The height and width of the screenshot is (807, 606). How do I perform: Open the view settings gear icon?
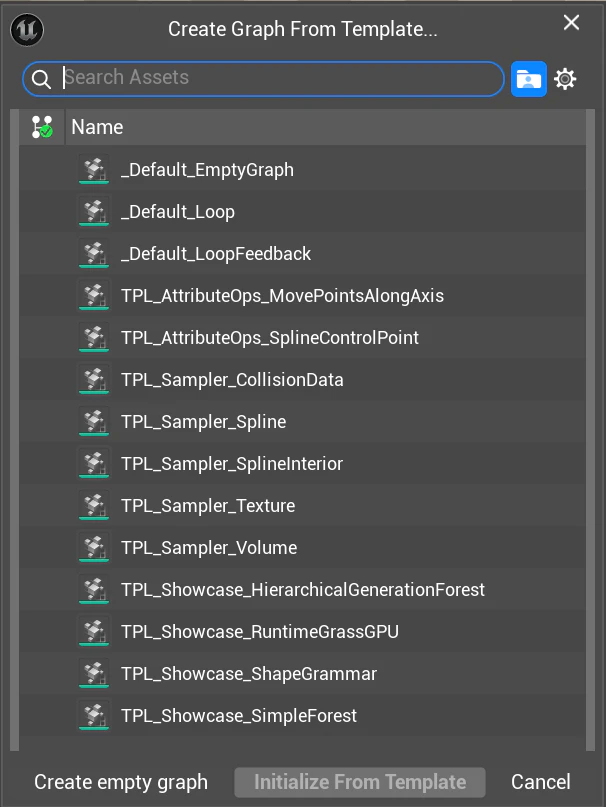click(x=565, y=79)
